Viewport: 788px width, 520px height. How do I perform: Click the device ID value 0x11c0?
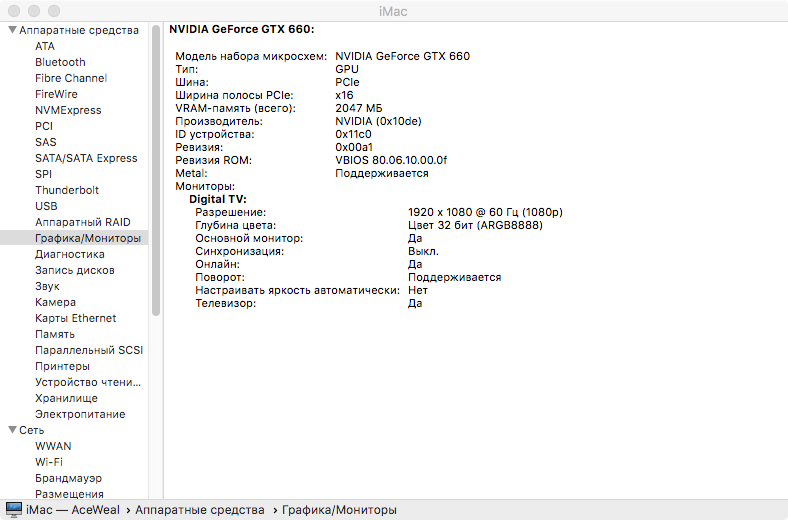(353, 134)
